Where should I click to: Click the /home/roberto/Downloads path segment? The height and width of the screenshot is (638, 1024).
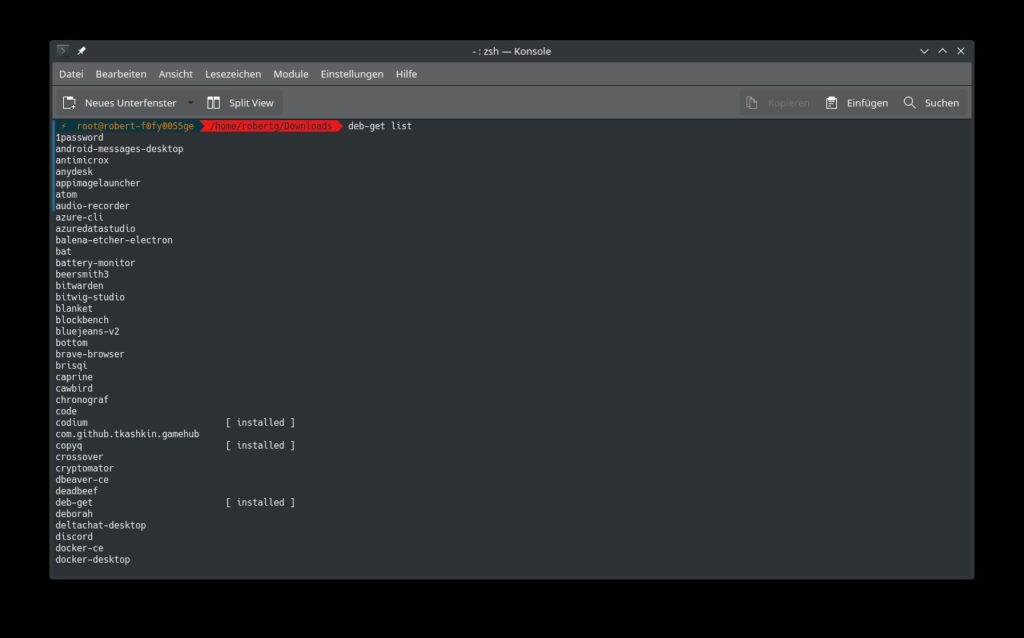[271, 126]
